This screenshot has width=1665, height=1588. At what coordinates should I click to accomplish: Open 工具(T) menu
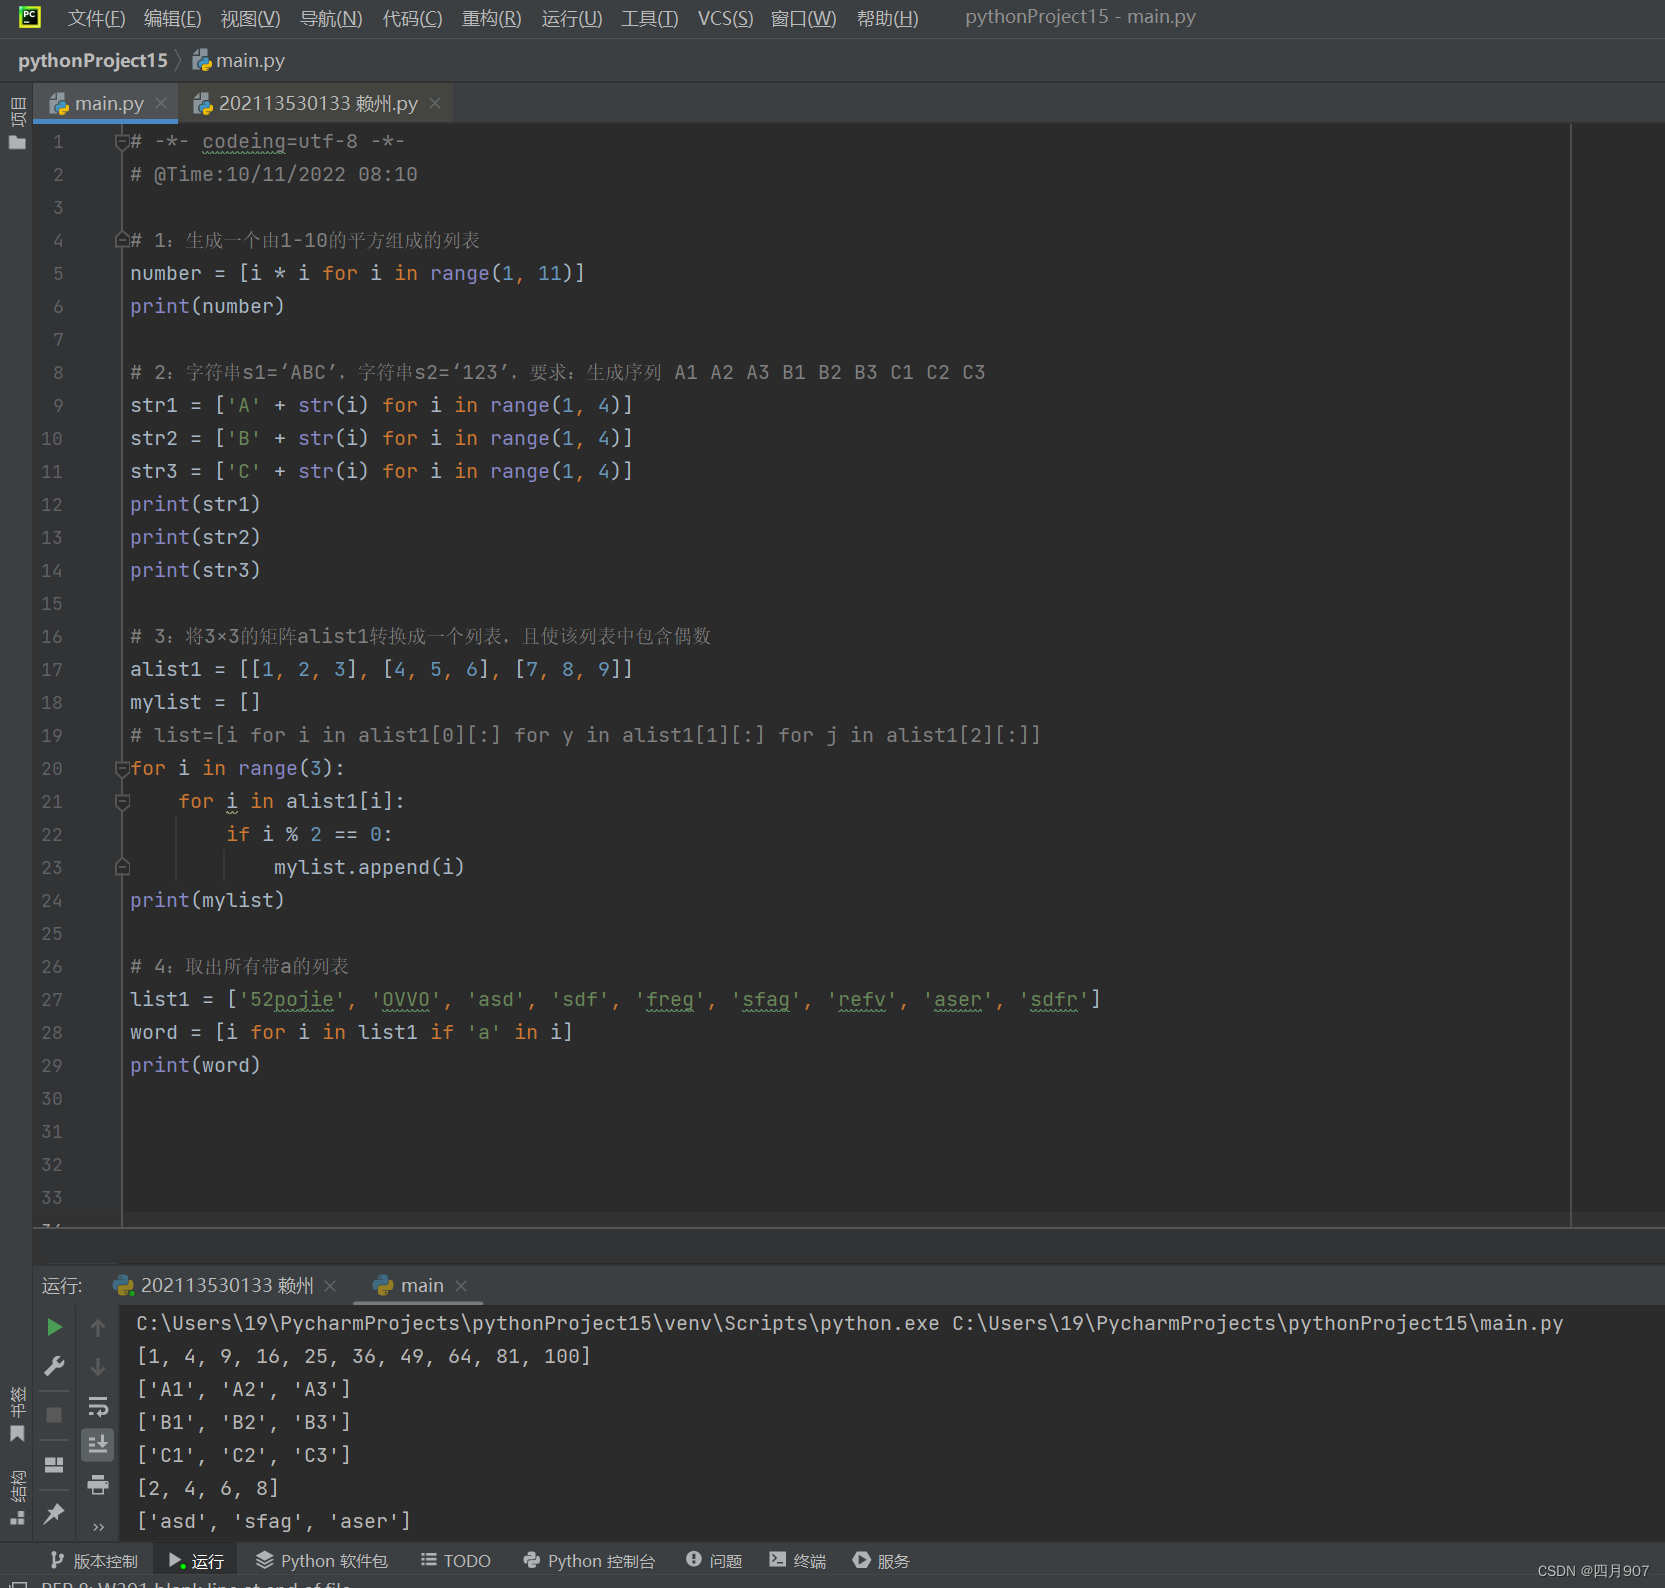[x=649, y=19]
